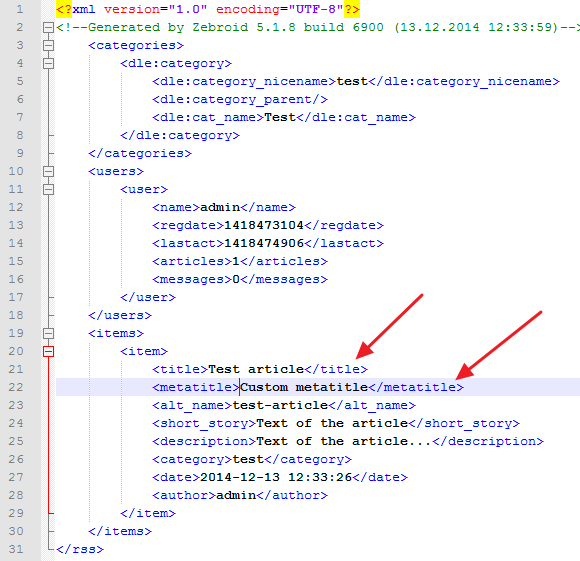Collapse the categories fold marker

pyautogui.click(x=48, y=45)
